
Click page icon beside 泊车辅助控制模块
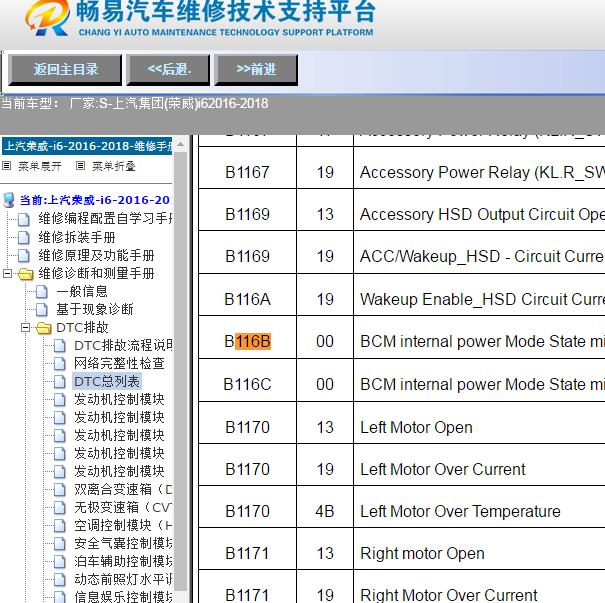[60, 562]
